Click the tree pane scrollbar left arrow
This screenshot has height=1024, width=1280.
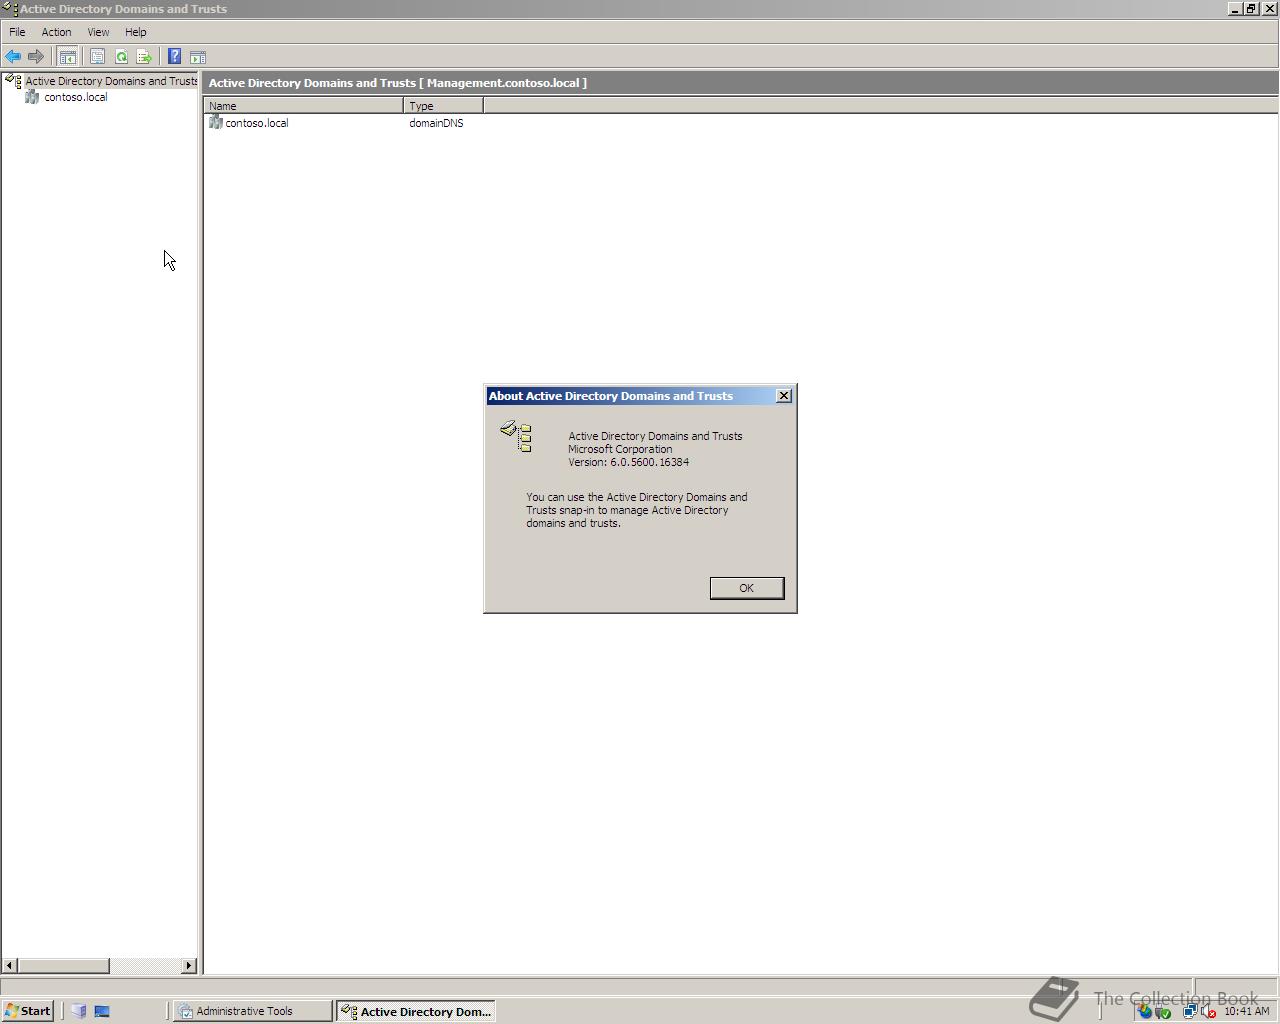click(10, 965)
